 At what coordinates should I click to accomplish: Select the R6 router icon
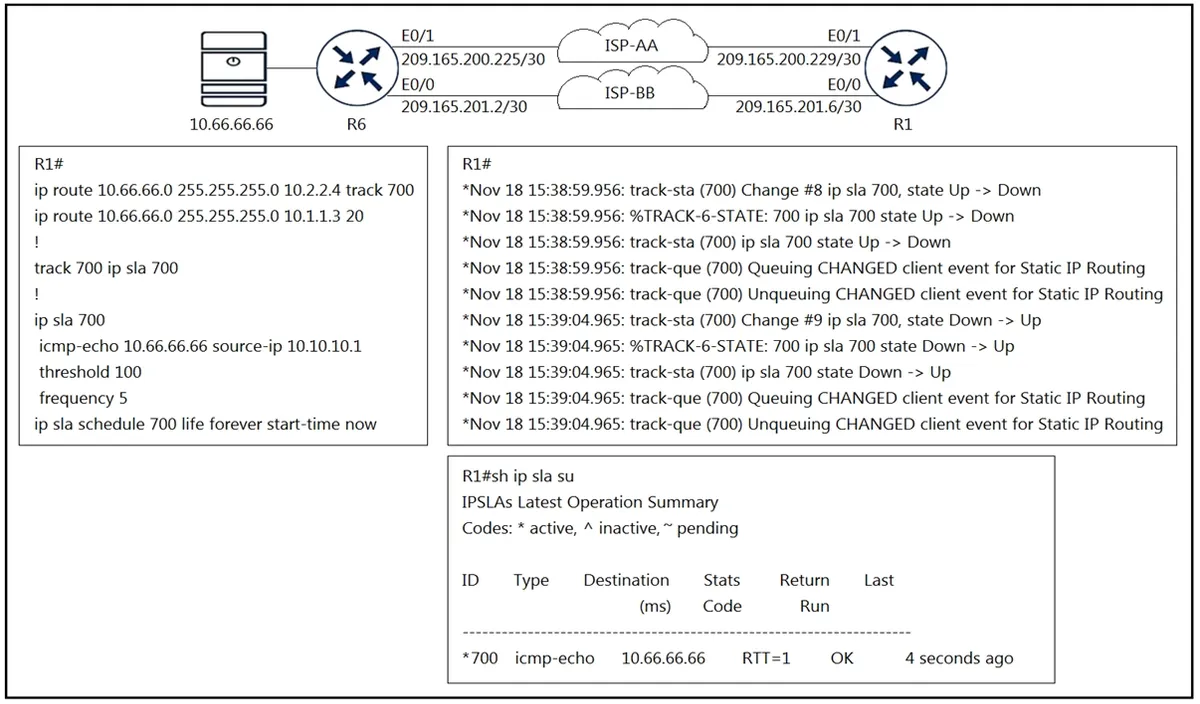point(355,69)
